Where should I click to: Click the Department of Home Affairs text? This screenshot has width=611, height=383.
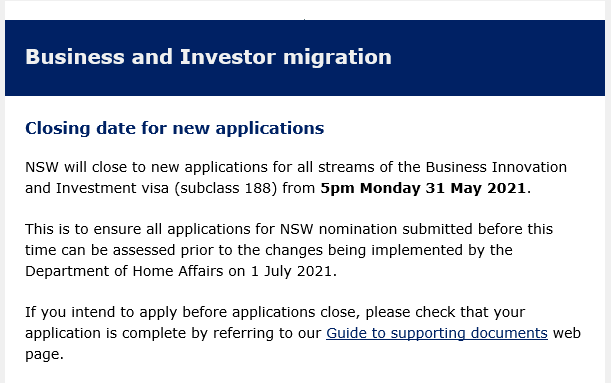click(x=124, y=271)
